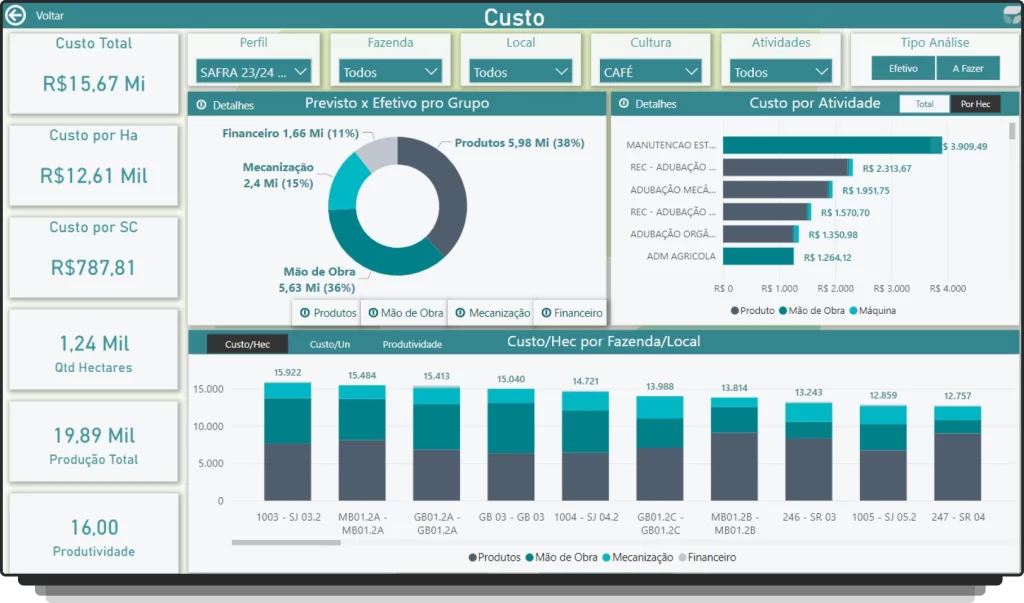Click the Mecanização color dot in the bottom legend
The height and width of the screenshot is (603, 1024).
605,557
